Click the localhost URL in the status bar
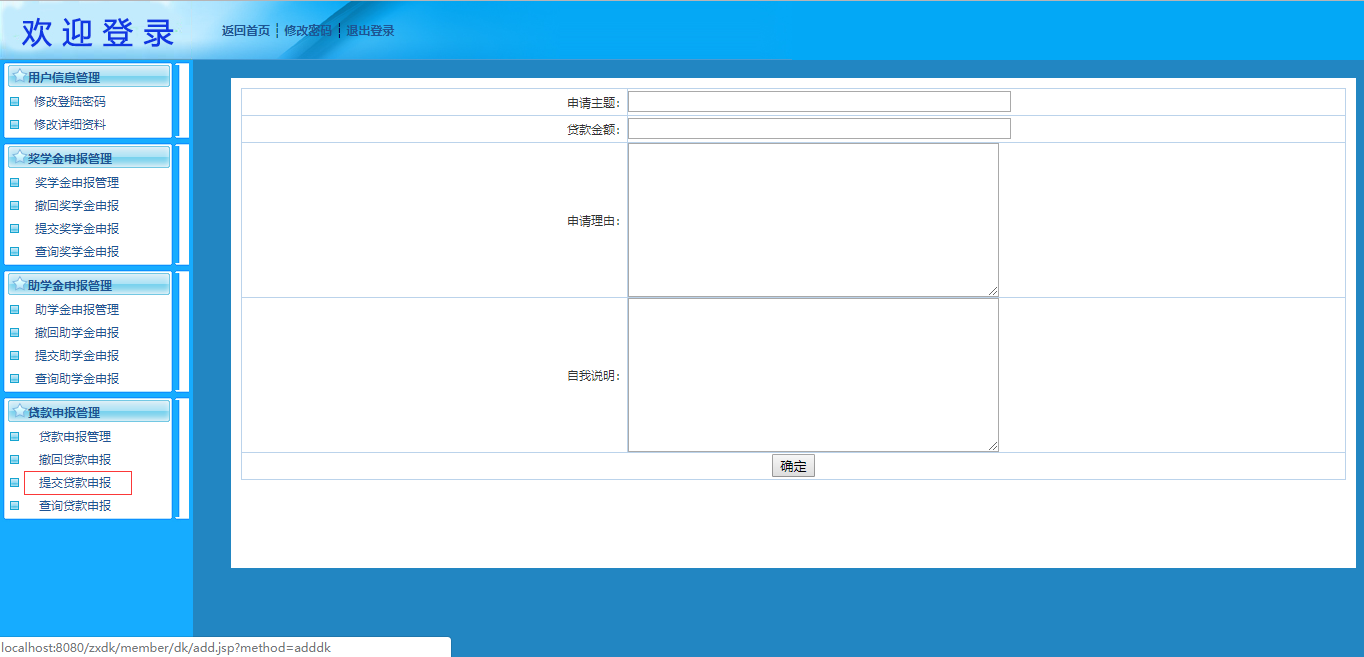 (x=166, y=647)
